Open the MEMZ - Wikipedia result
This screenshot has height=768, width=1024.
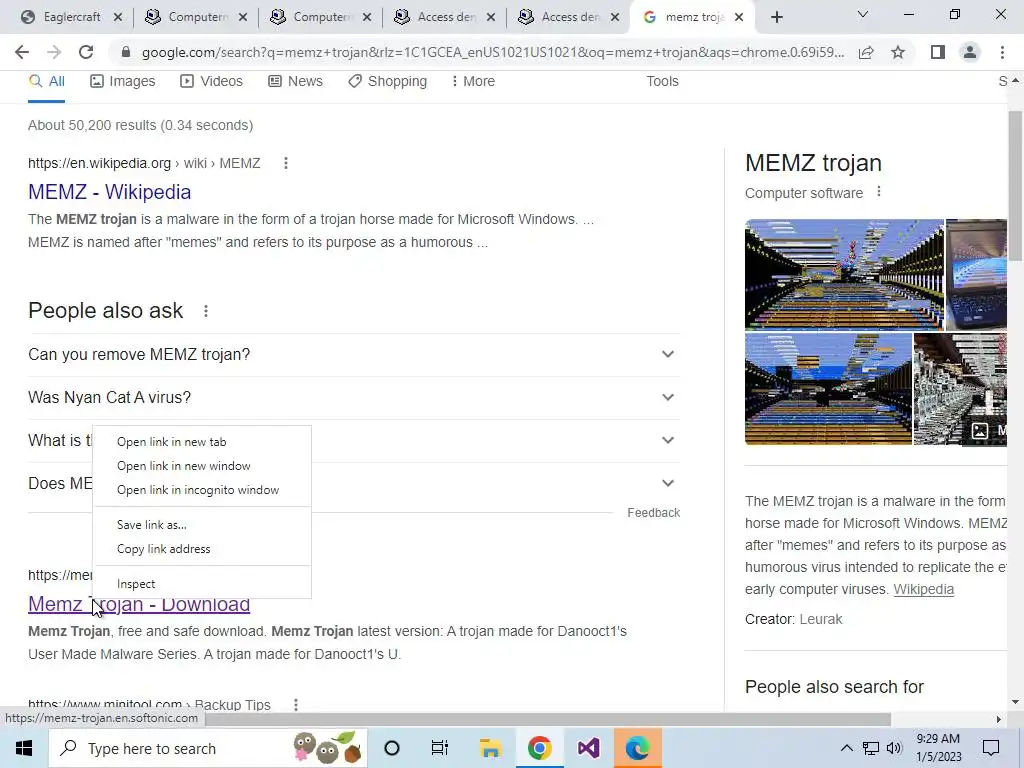click(110, 192)
